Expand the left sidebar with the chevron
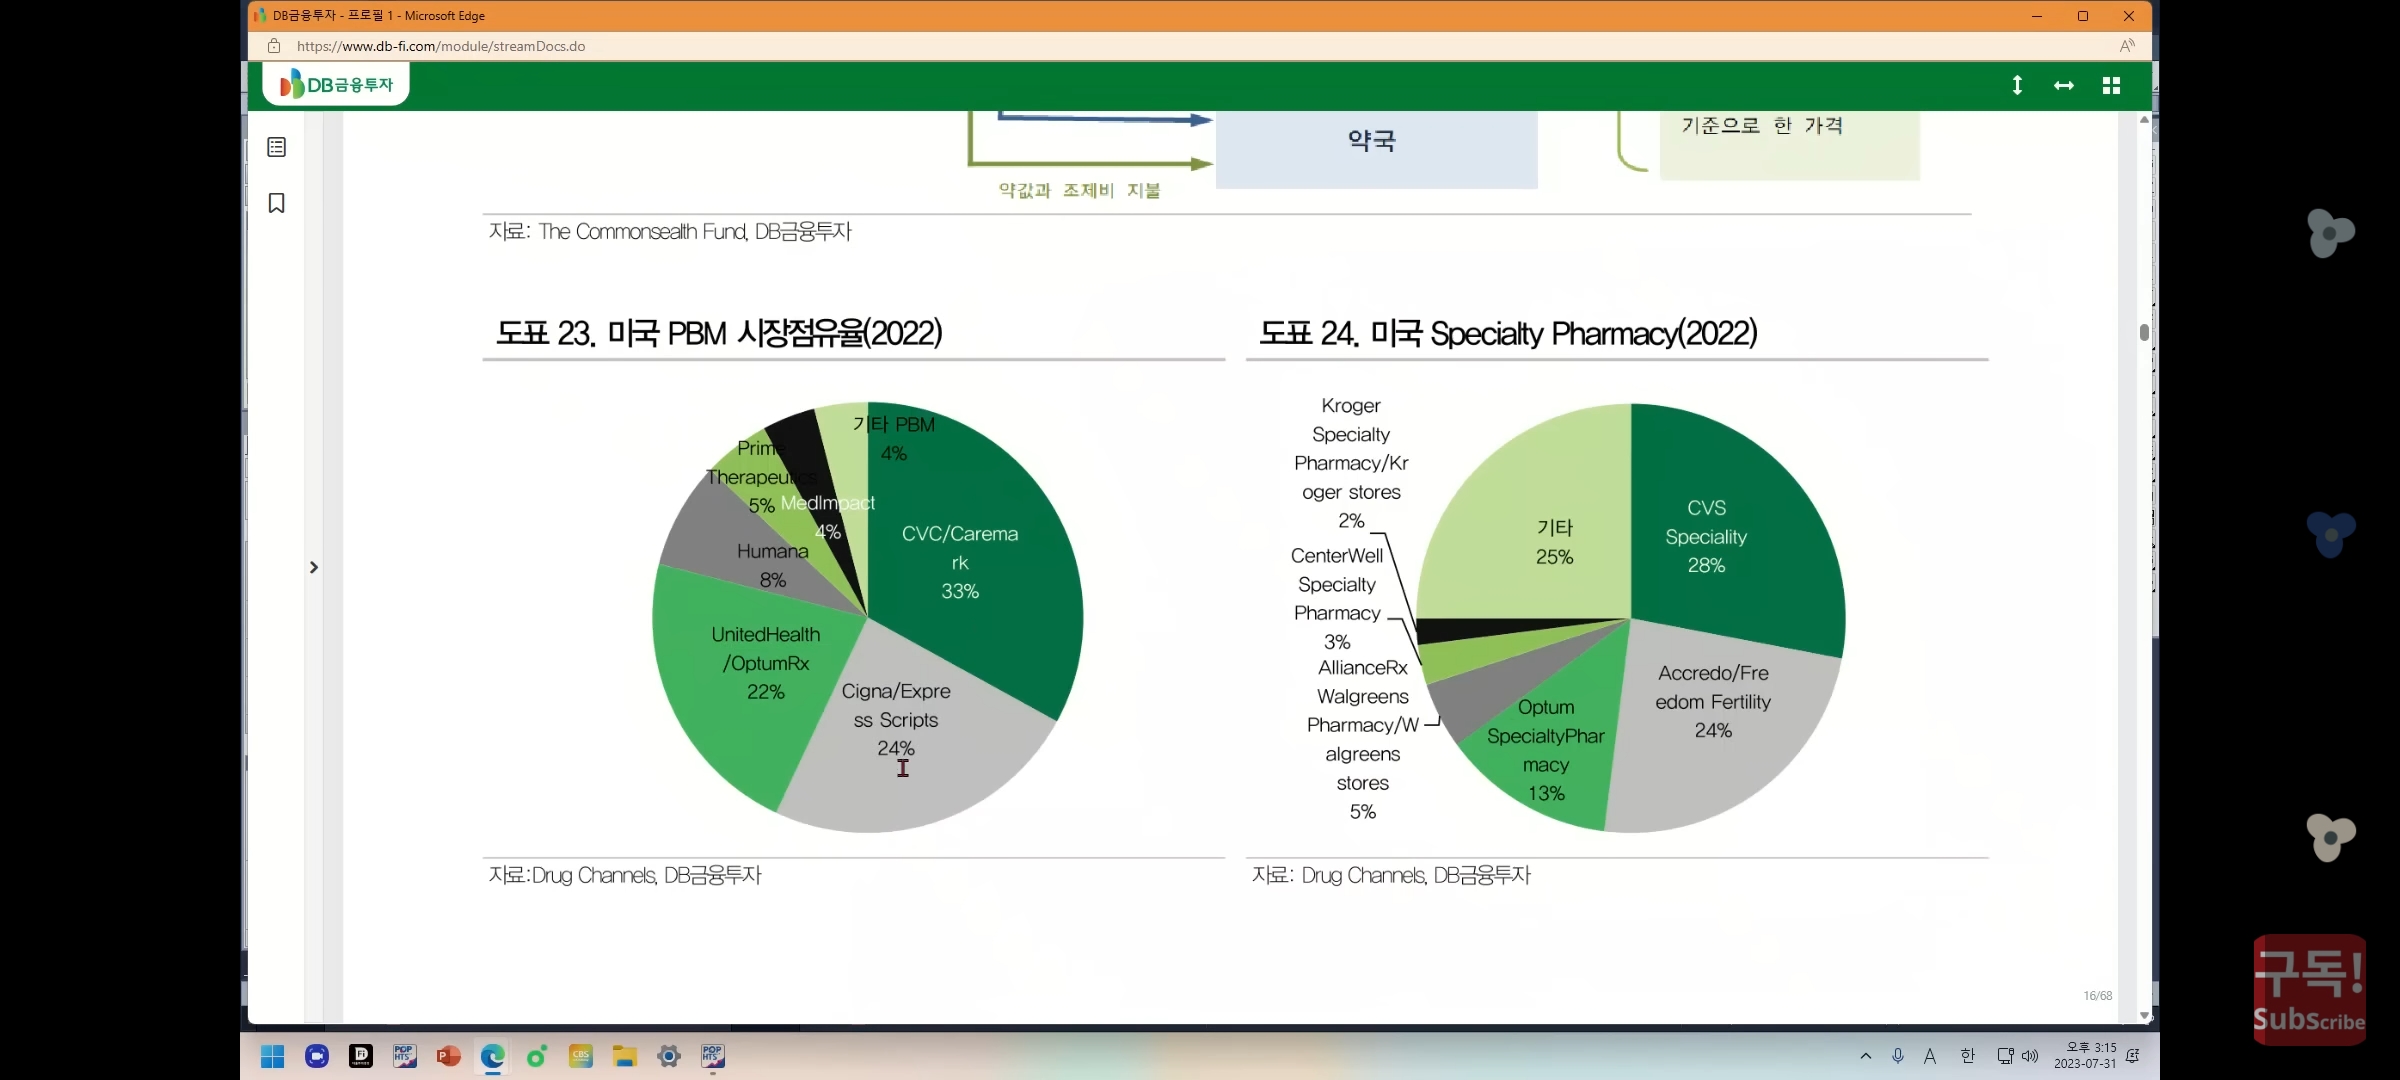The height and width of the screenshot is (1080, 2400). coord(314,567)
